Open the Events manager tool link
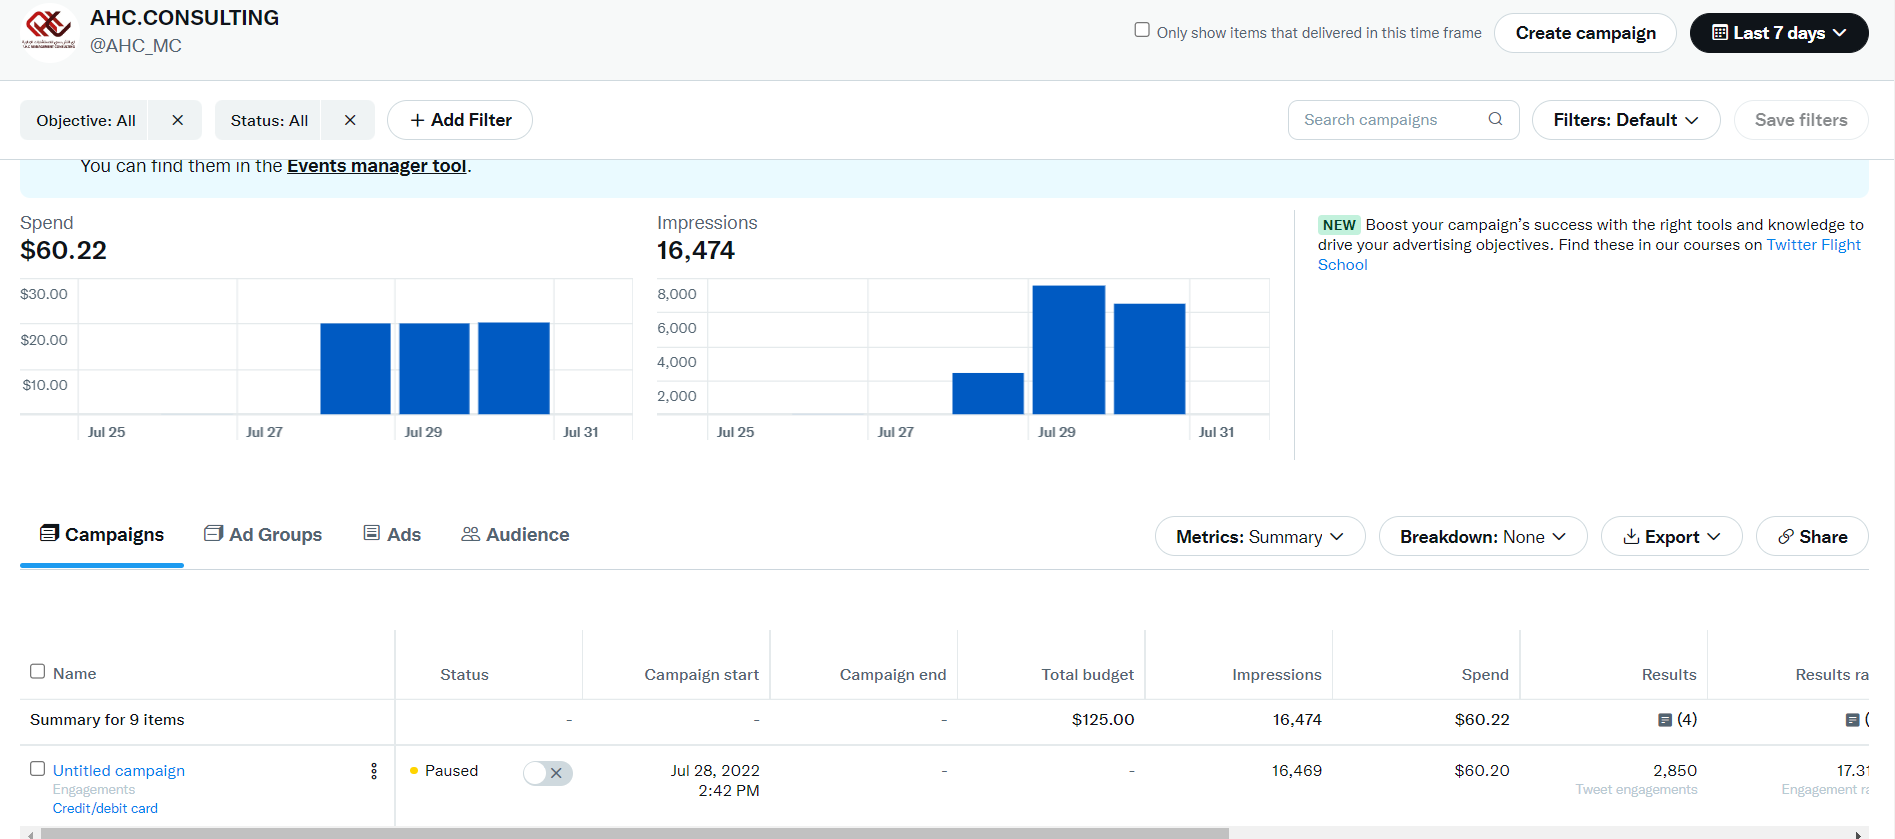 [x=376, y=166]
